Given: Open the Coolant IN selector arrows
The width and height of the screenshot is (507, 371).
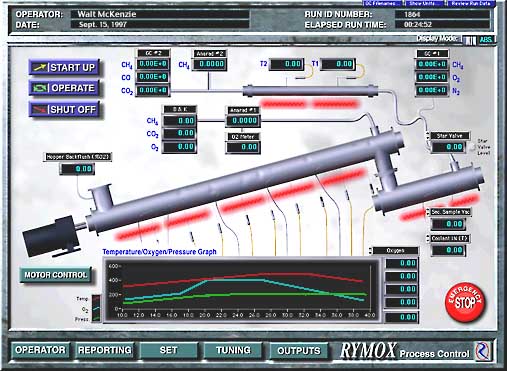Looking at the screenshot, I should (428, 238).
